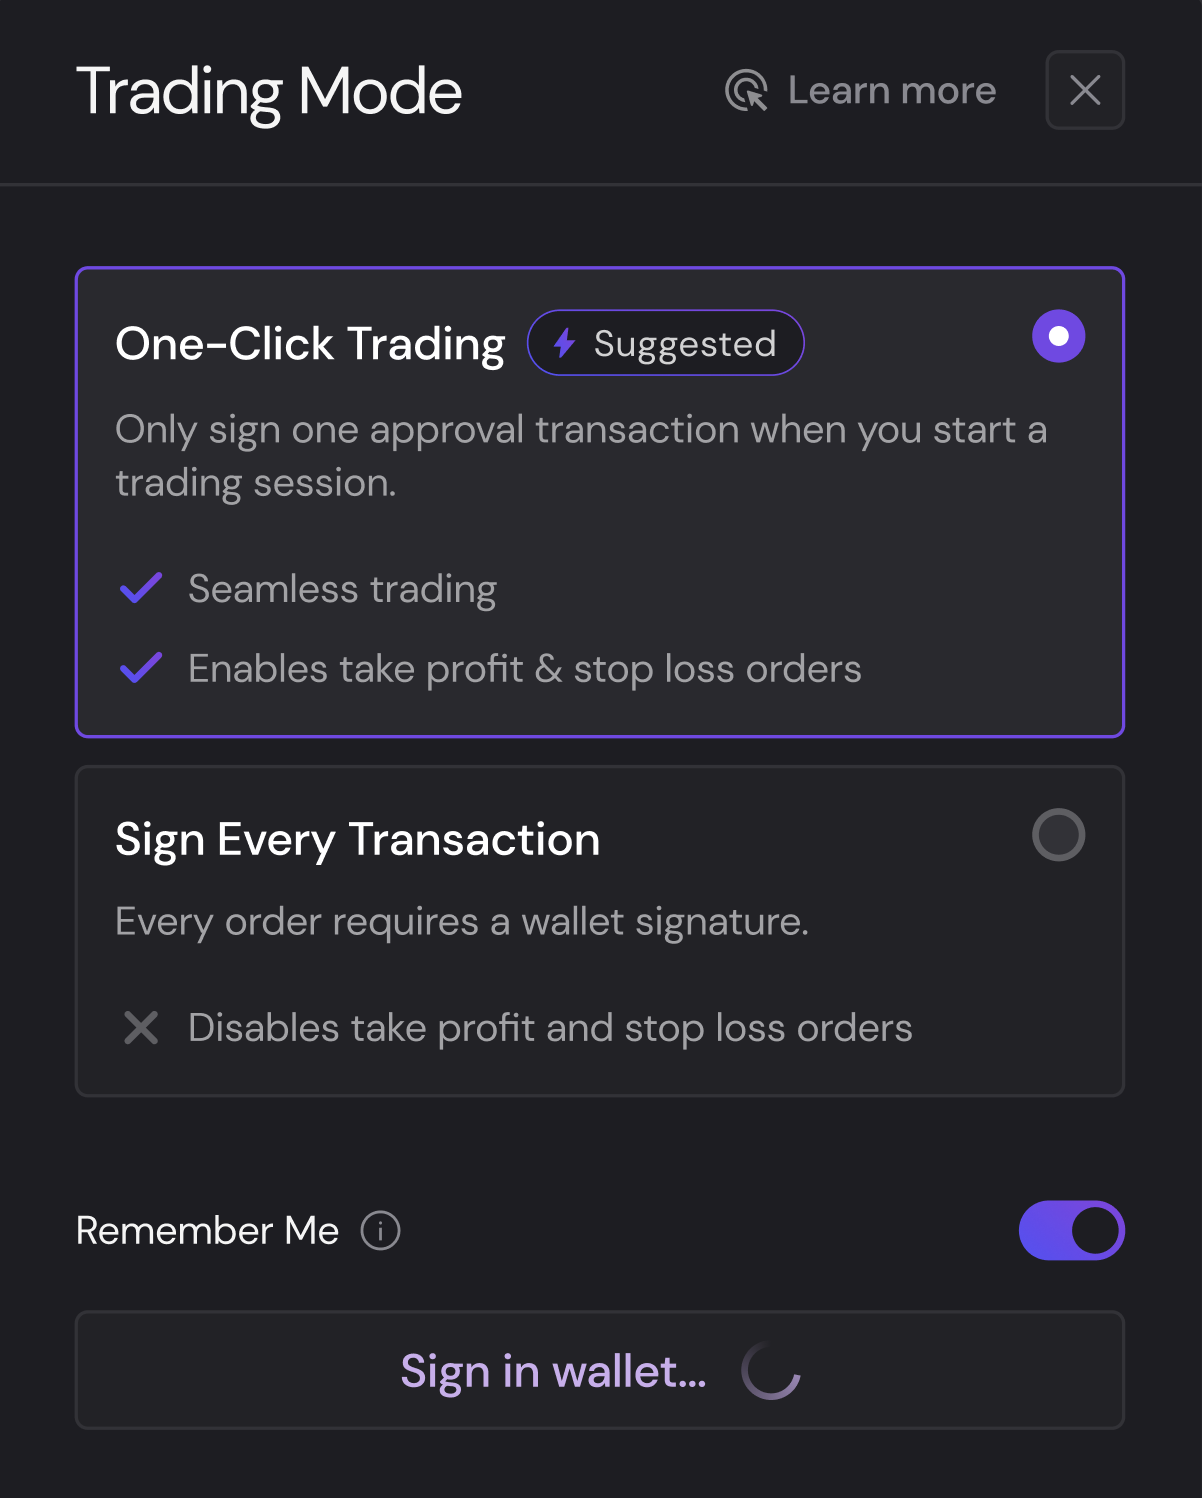The image size is (1202, 1498).
Task: Open the Learn more link
Action: (891, 91)
